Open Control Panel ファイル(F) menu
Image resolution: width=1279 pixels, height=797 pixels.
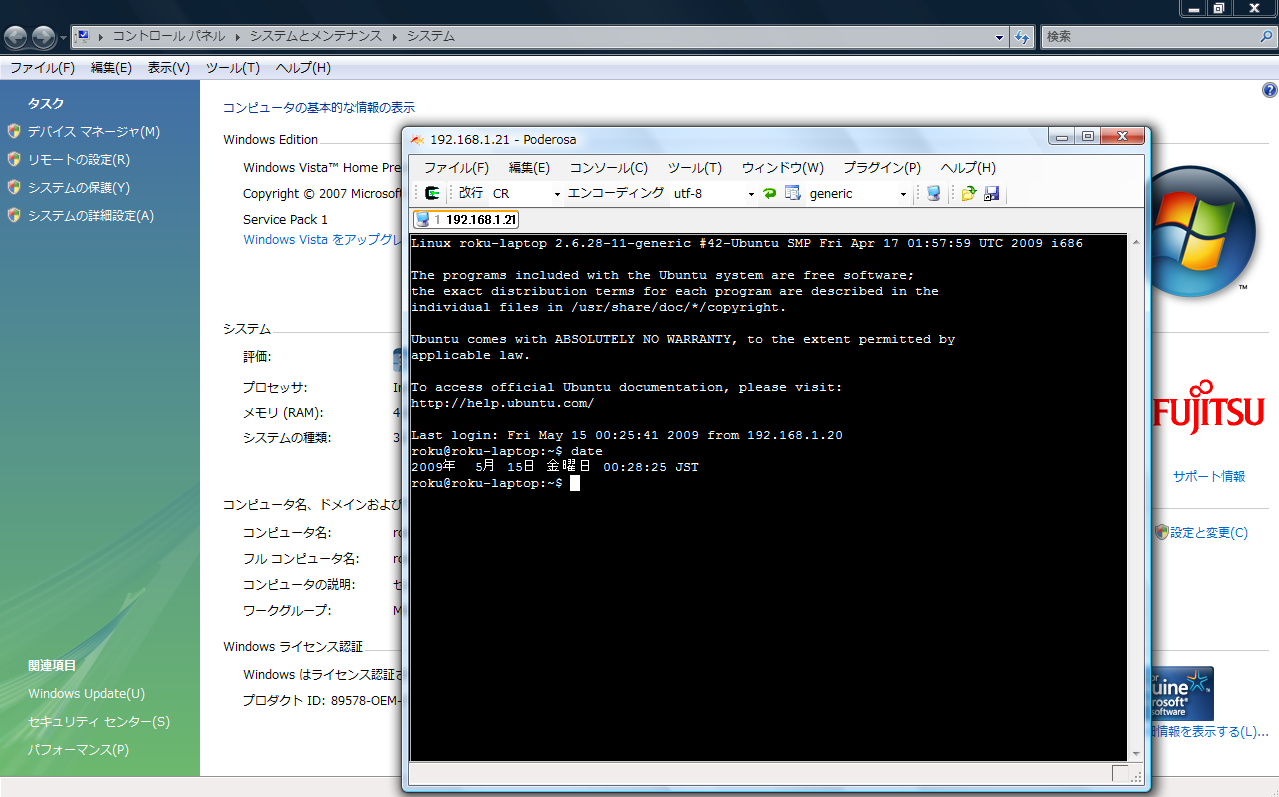42,68
